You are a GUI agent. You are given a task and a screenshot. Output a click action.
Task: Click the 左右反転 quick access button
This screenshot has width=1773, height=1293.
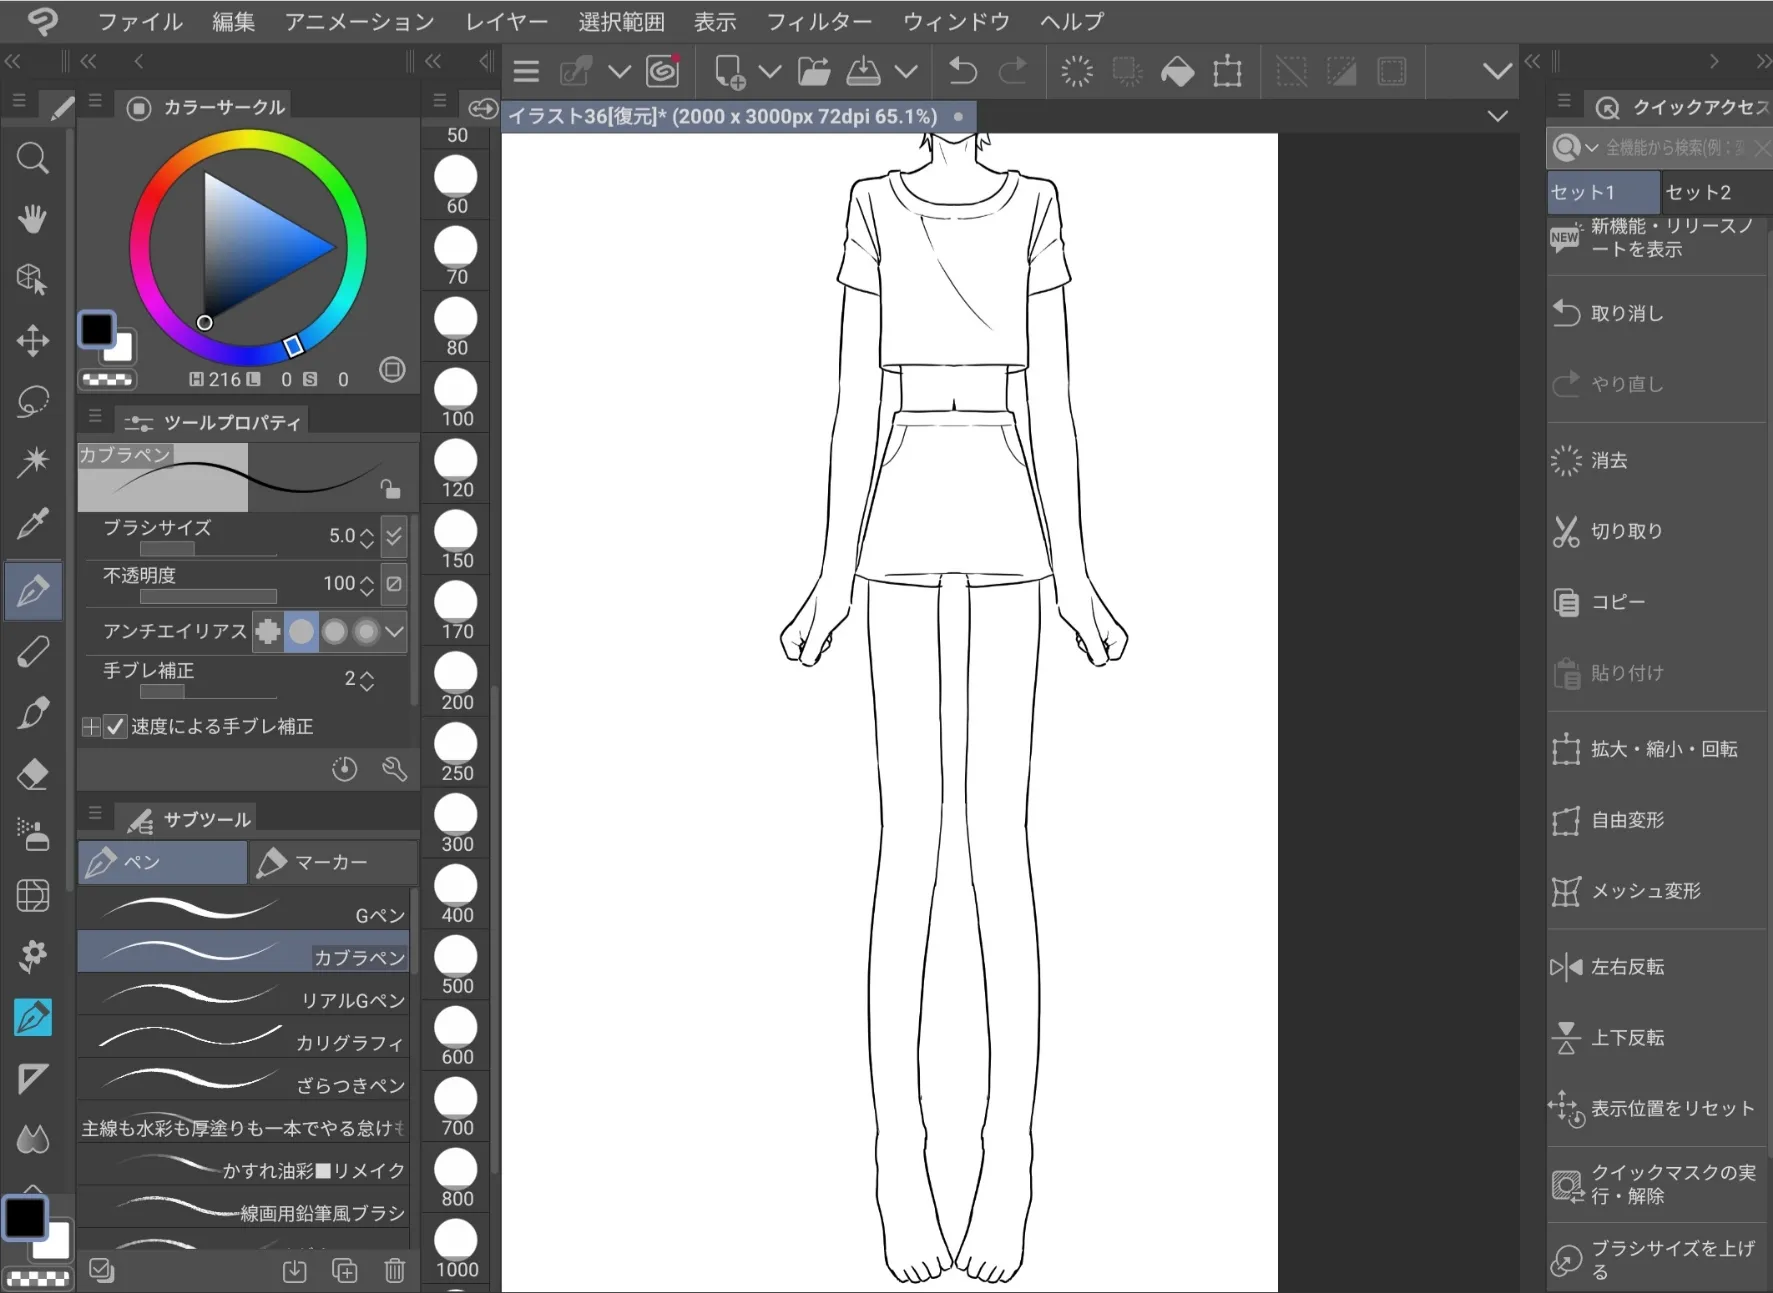1627,967
